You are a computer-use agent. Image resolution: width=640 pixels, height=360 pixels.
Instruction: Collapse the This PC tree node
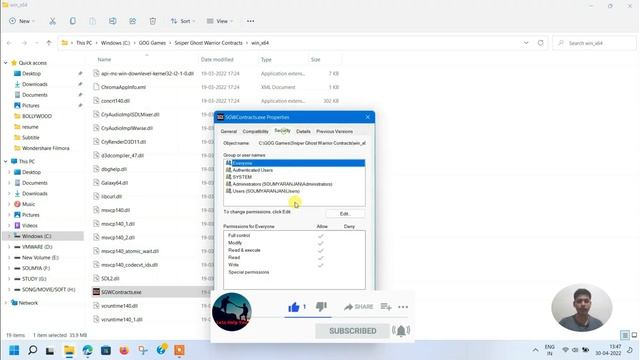6,162
